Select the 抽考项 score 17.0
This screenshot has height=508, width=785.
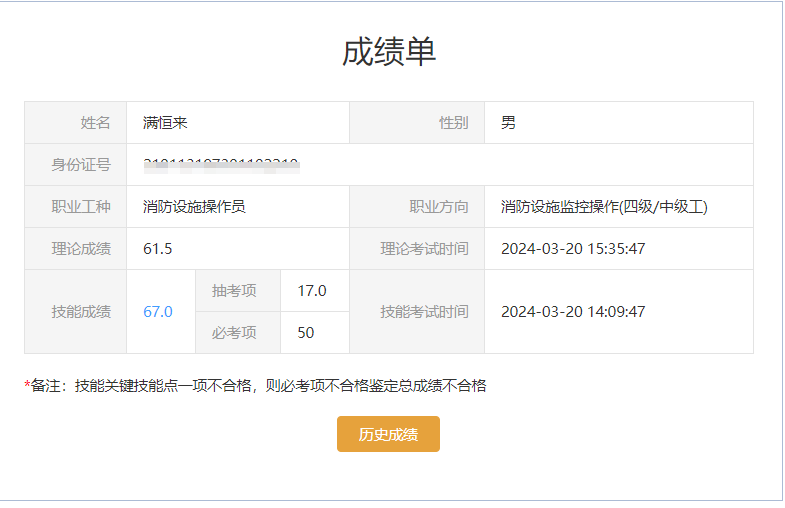[312, 291]
